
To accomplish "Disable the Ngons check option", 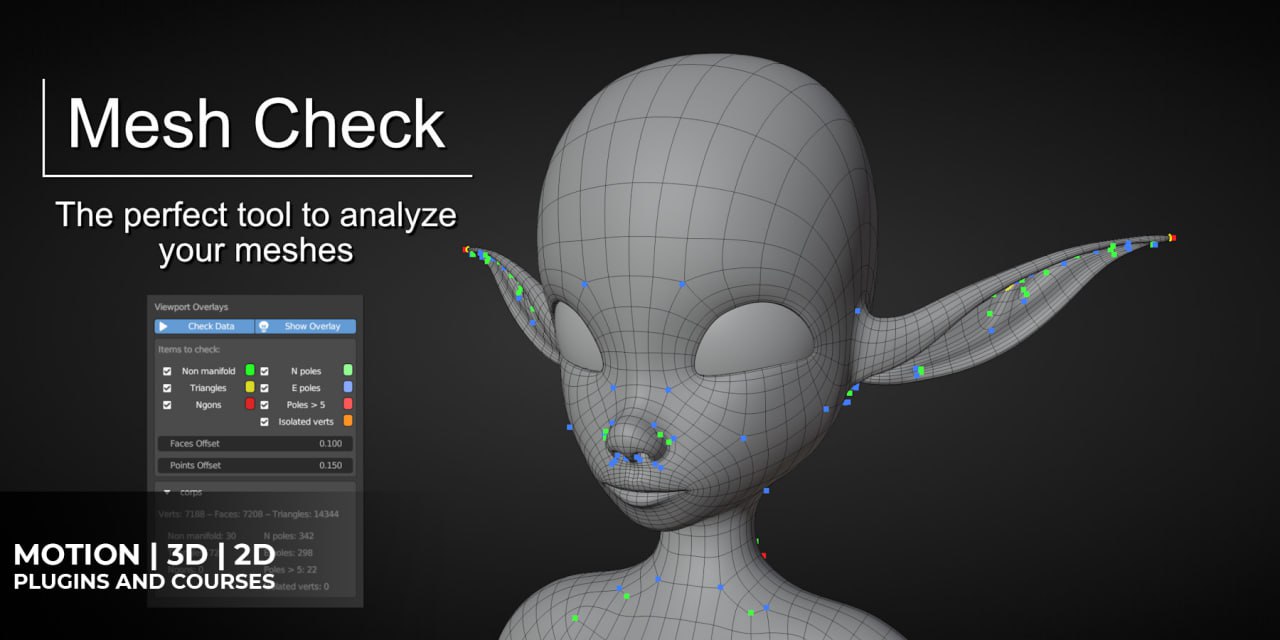I will [168, 405].
